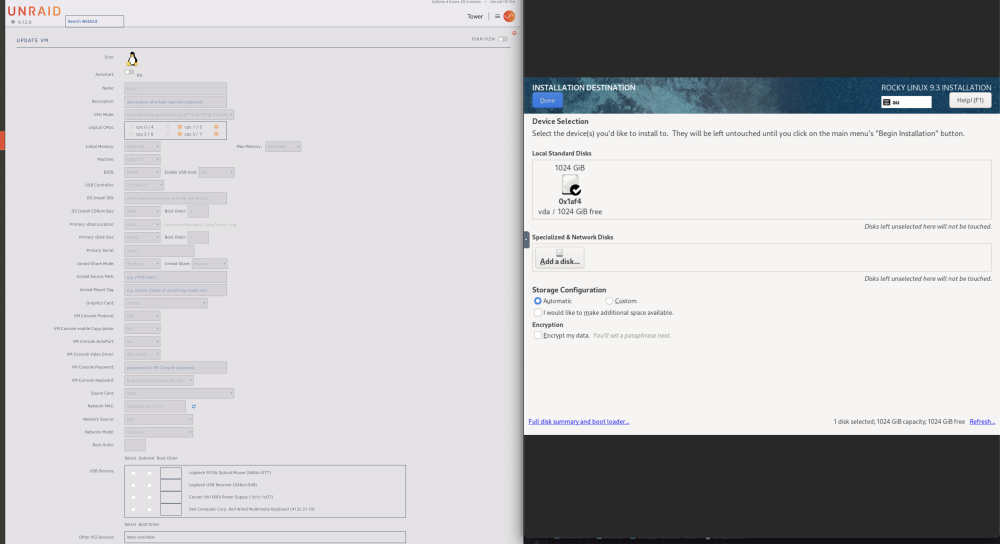Click the 'Tower' server name text
This screenshot has width=1000, height=544.
475,17
